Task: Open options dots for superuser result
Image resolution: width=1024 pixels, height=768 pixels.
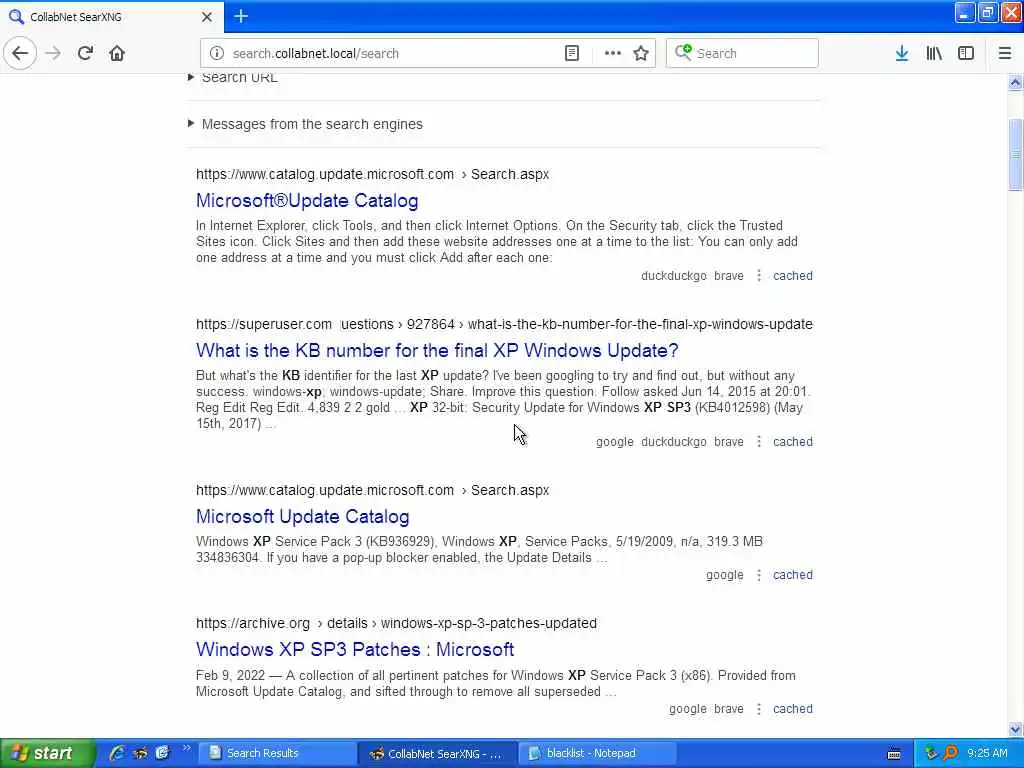Action: pyautogui.click(x=758, y=441)
